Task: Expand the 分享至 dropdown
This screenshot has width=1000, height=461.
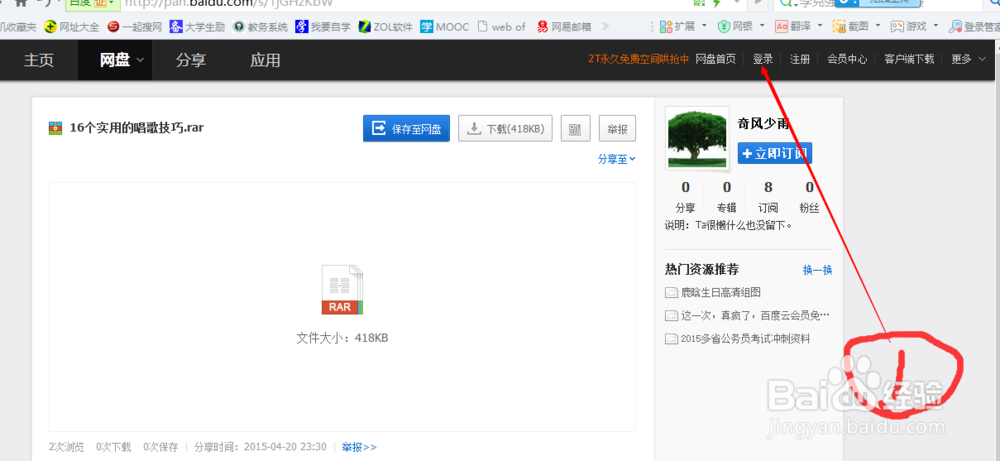Action: pyautogui.click(x=617, y=160)
